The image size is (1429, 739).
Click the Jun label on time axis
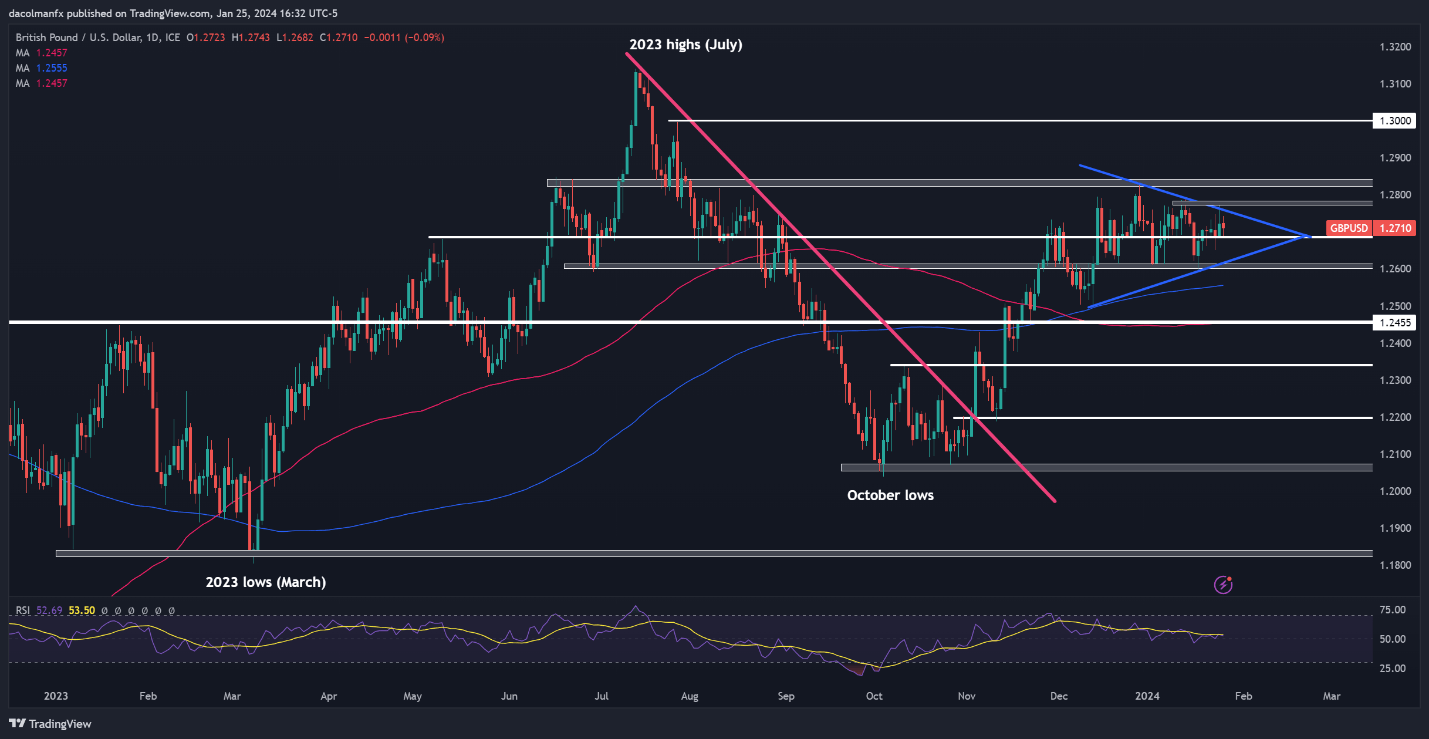coord(509,694)
